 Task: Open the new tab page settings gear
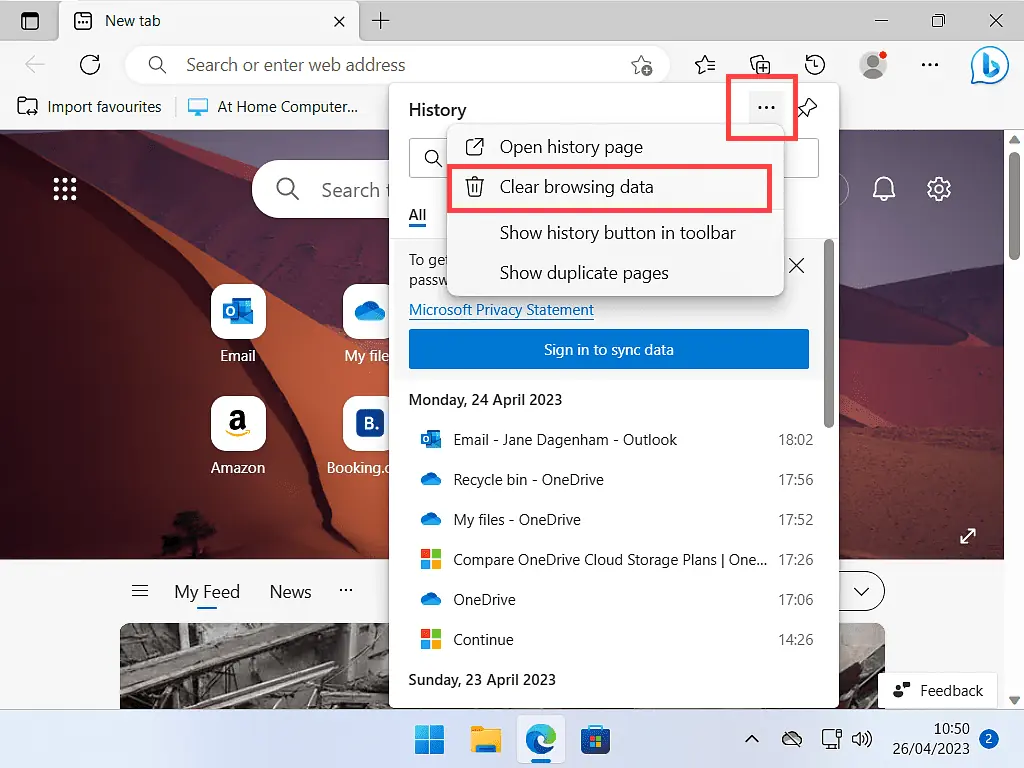tap(938, 188)
